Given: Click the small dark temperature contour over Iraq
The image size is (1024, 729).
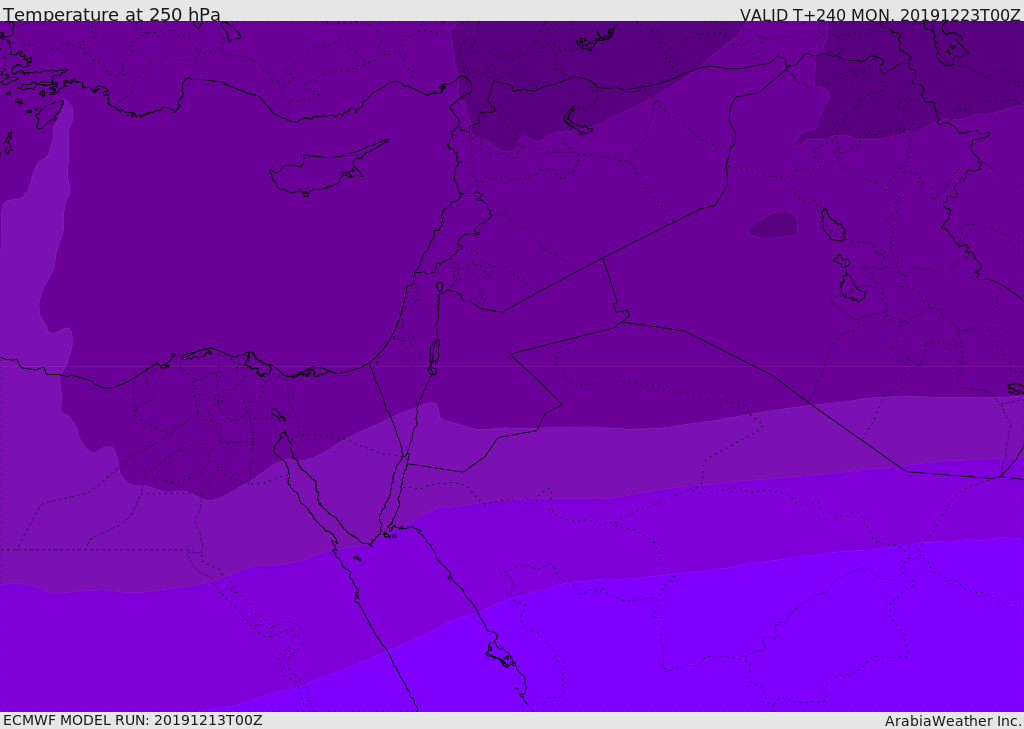Looking at the screenshot, I should (773, 225).
